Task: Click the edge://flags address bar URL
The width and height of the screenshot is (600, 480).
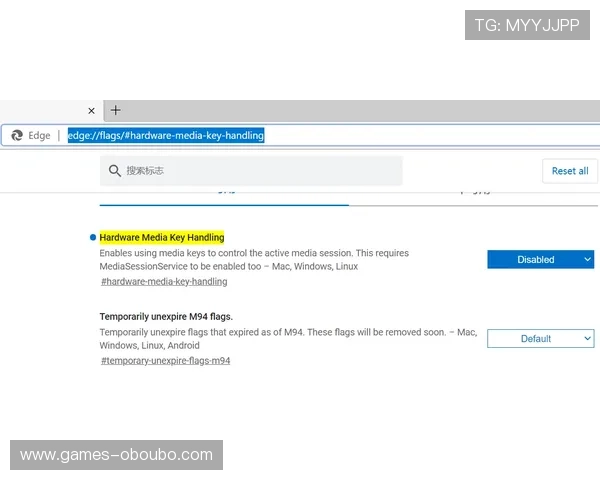Action: pyautogui.click(x=166, y=135)
